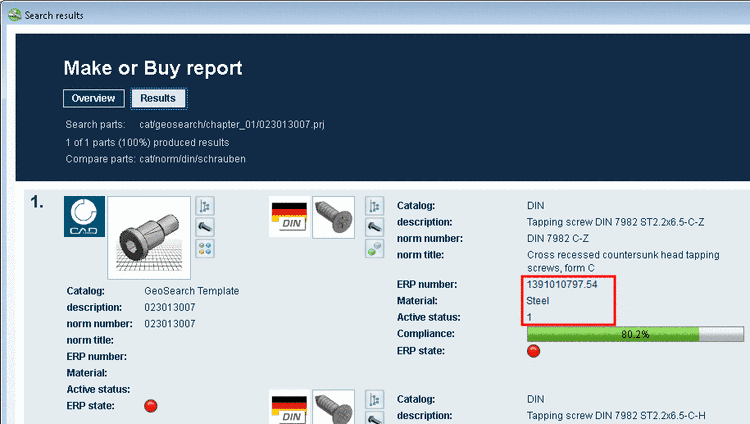Image resolution: width=750 pixels, height=424 pixels.
Task: Click the compare parts path cat/norm/din/schrauben
Action: point(192,159)
